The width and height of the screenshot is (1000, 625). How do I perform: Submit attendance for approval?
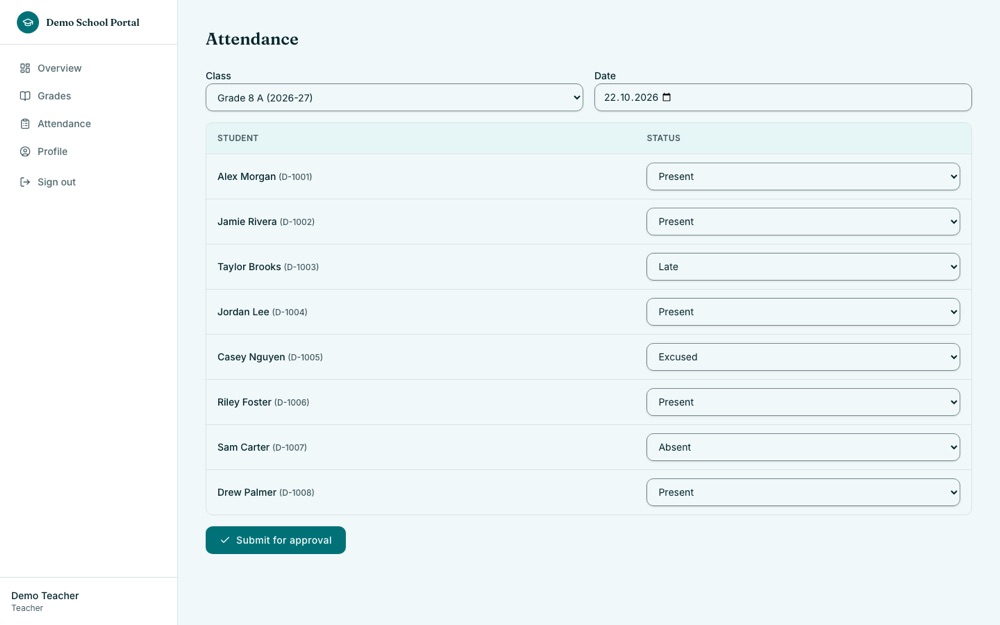276,540
